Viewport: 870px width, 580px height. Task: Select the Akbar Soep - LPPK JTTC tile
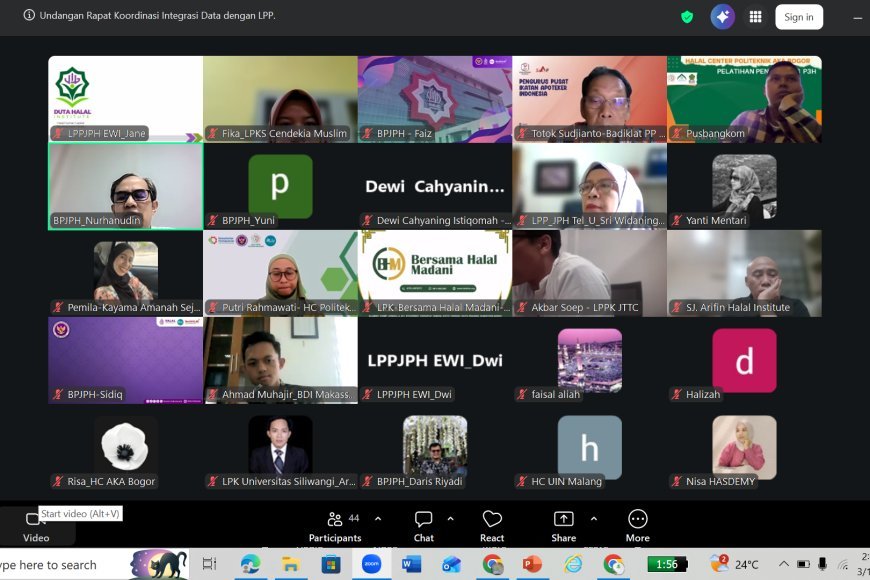[589, 273]
